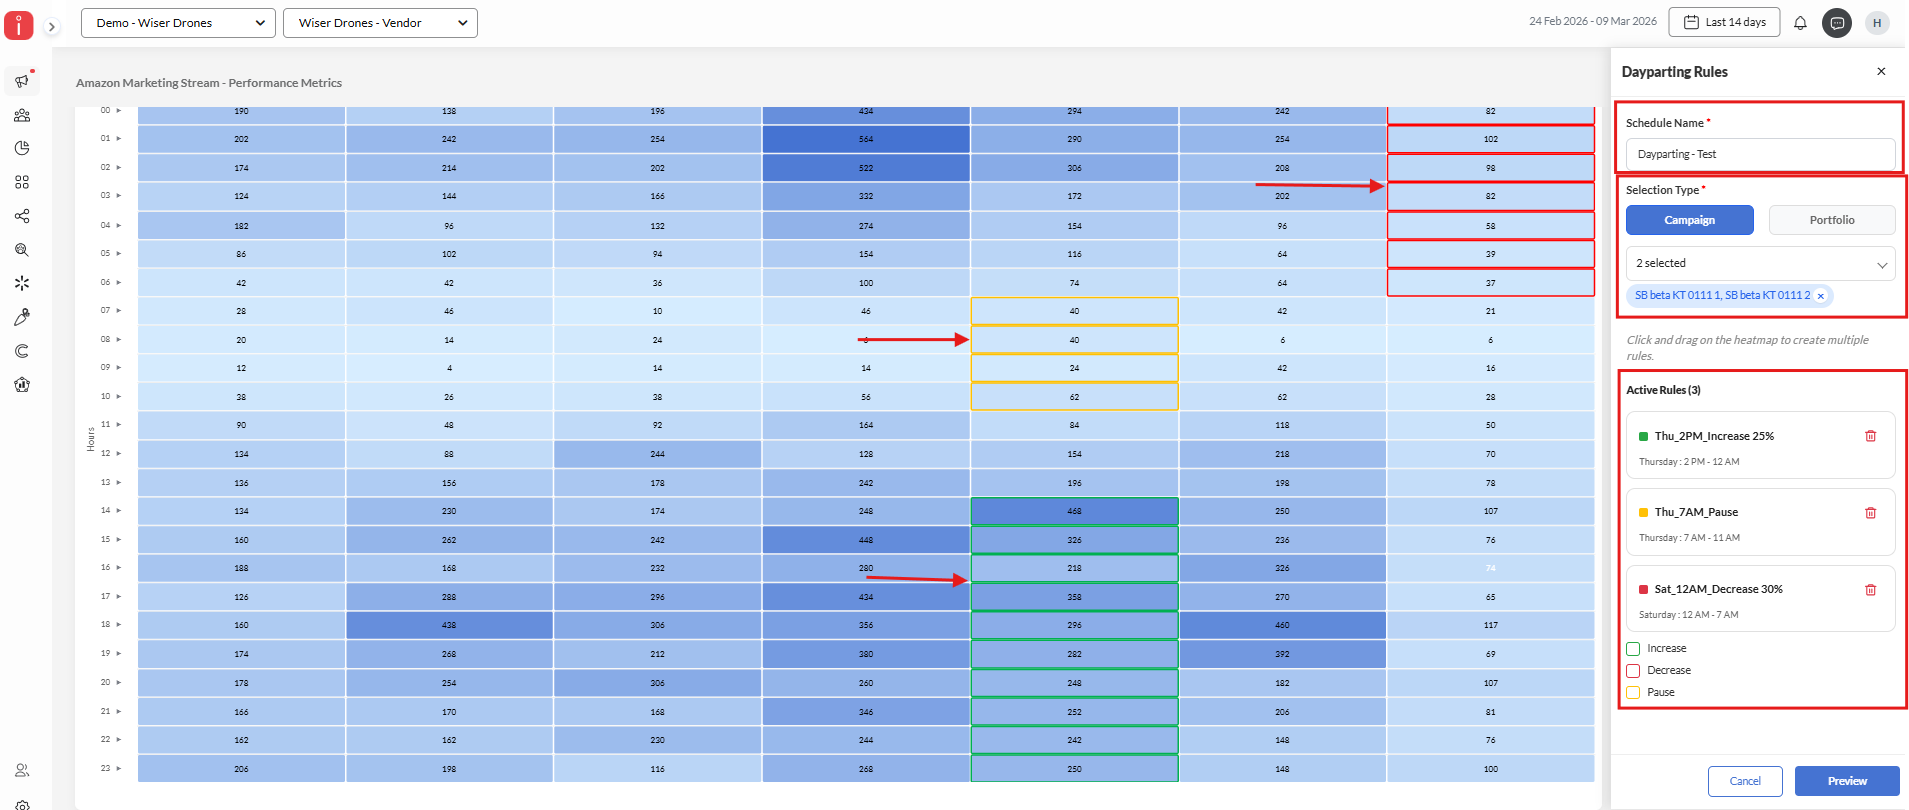Click the Schedule Name input field
1909x810 pixels.
click(x=1760, y=154)
